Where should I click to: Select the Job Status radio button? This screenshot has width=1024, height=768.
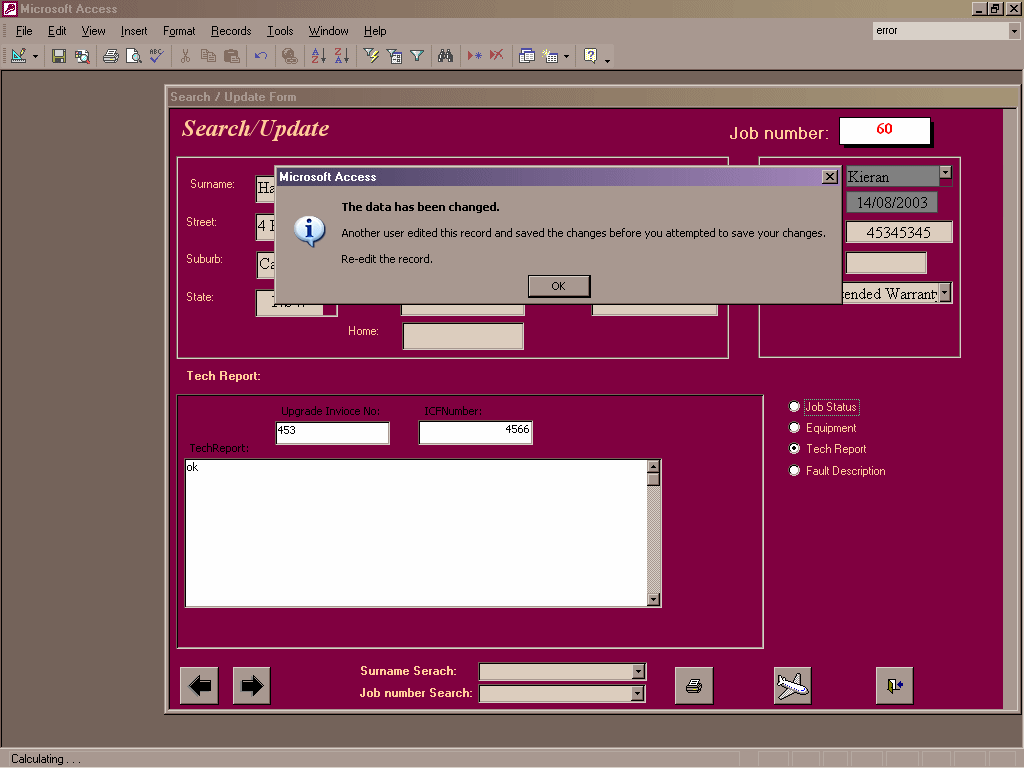[x=794, y=407]
